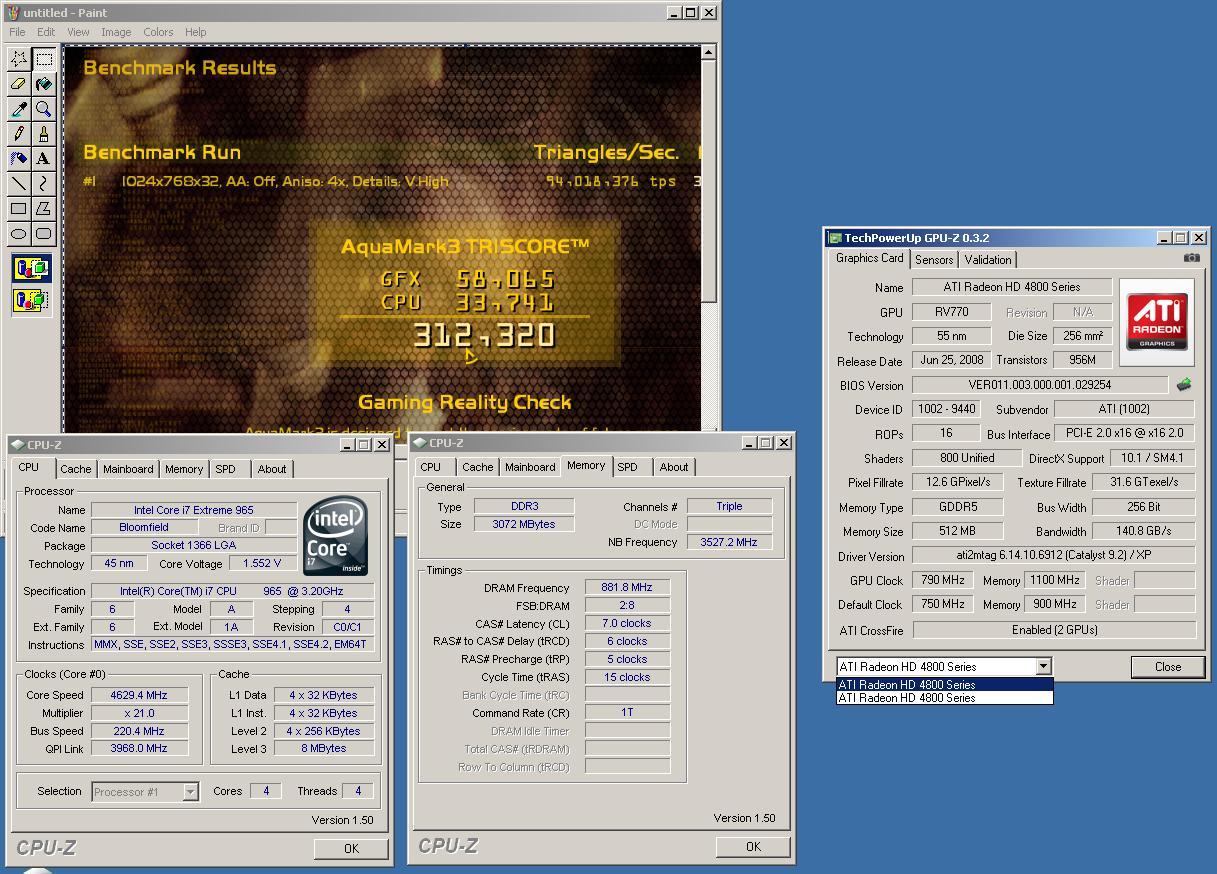Select the Rounded Rectangle tool
Screen dimensions: 1217x874
[x=44, y=234]
